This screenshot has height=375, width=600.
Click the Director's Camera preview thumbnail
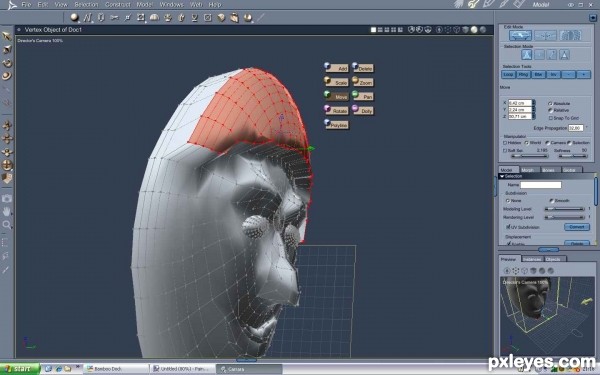(547, 316)
